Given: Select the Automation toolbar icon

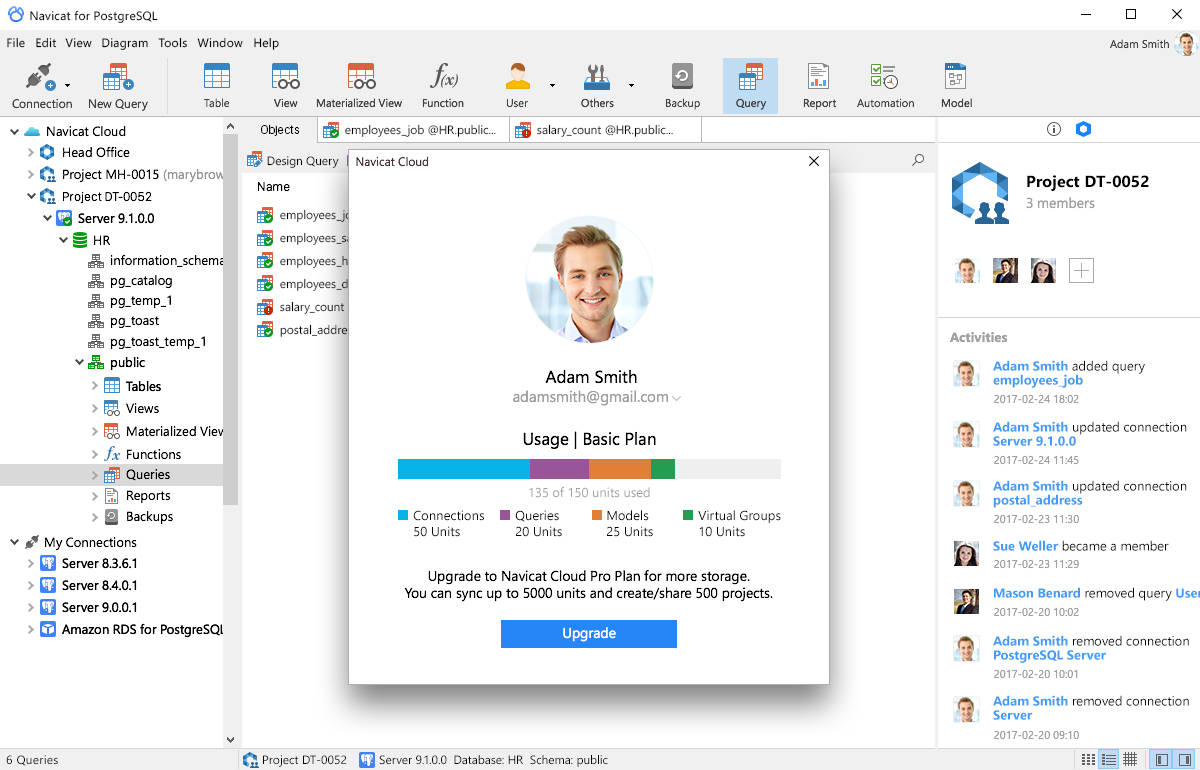Looking at the screenshot, I should pos(885,86).
